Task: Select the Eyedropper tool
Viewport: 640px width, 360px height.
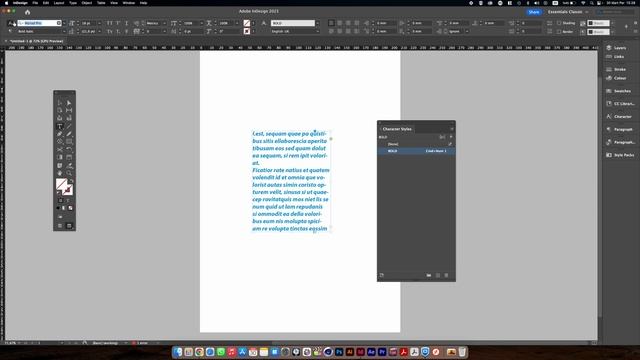Action: point(69,165)
